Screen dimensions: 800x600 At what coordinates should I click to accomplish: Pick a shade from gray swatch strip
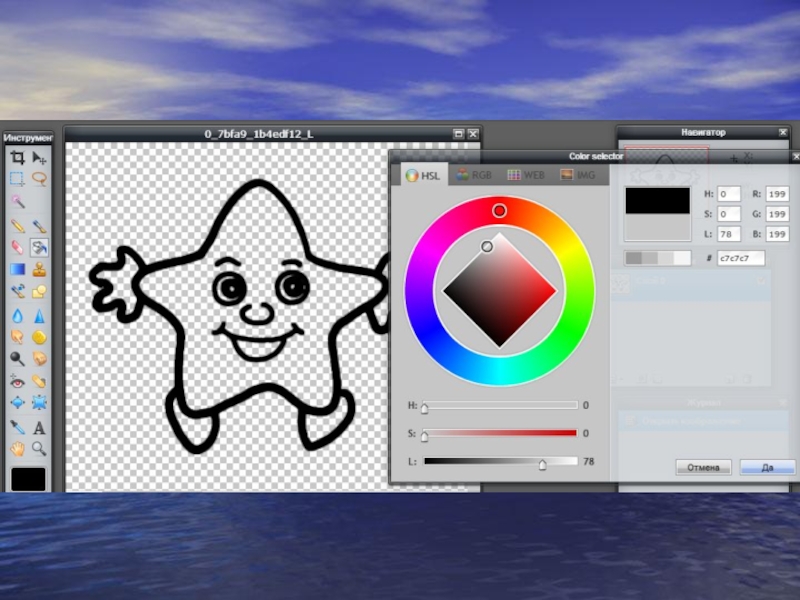(658, 258)
